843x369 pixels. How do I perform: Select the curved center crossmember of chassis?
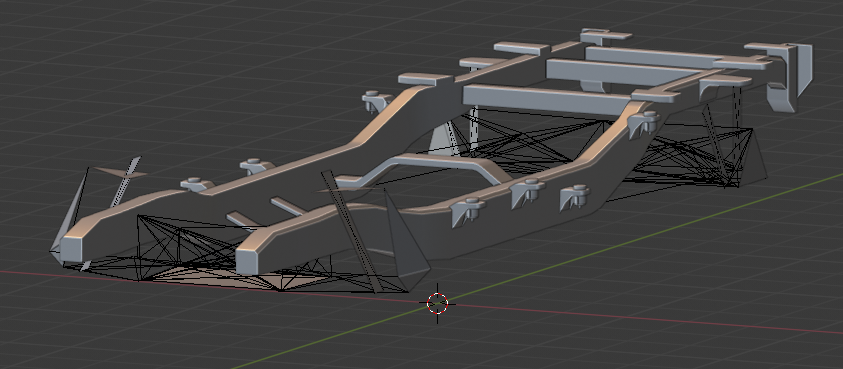(x=425, y=167)
